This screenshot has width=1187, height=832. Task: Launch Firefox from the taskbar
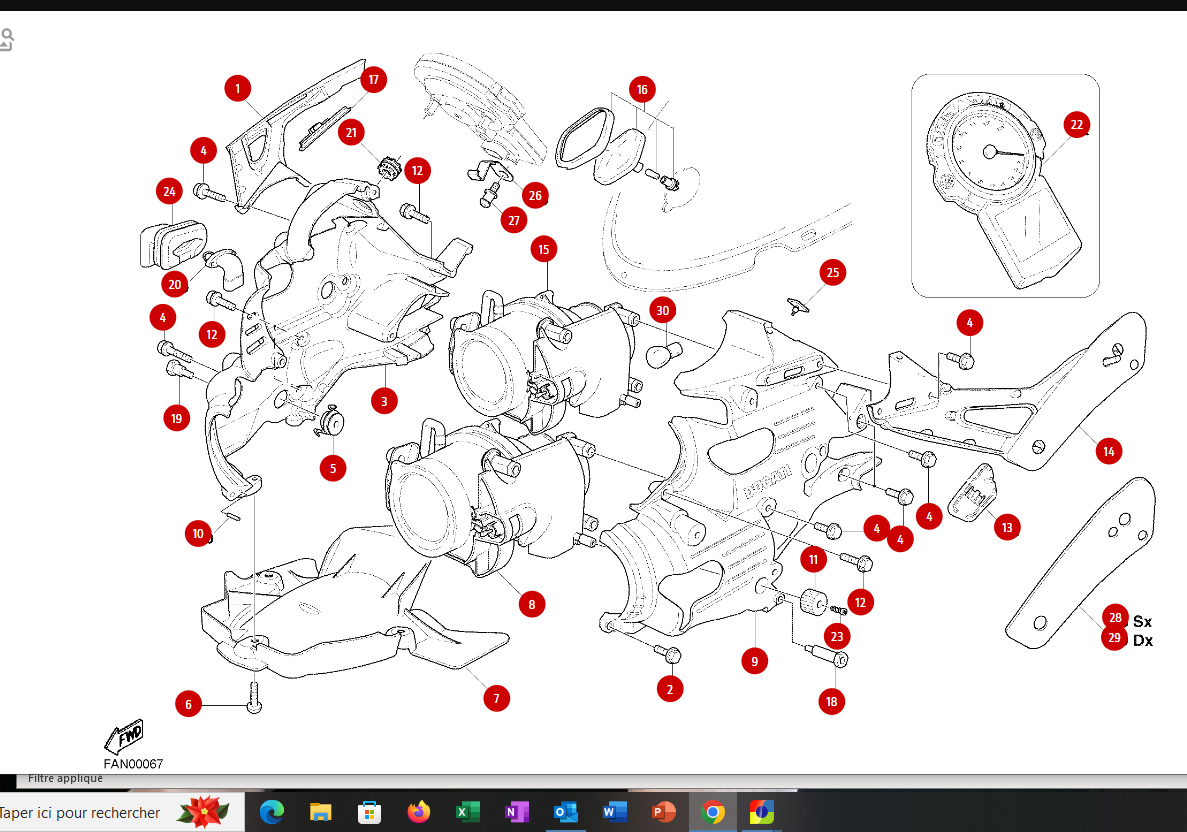point(418,812)
